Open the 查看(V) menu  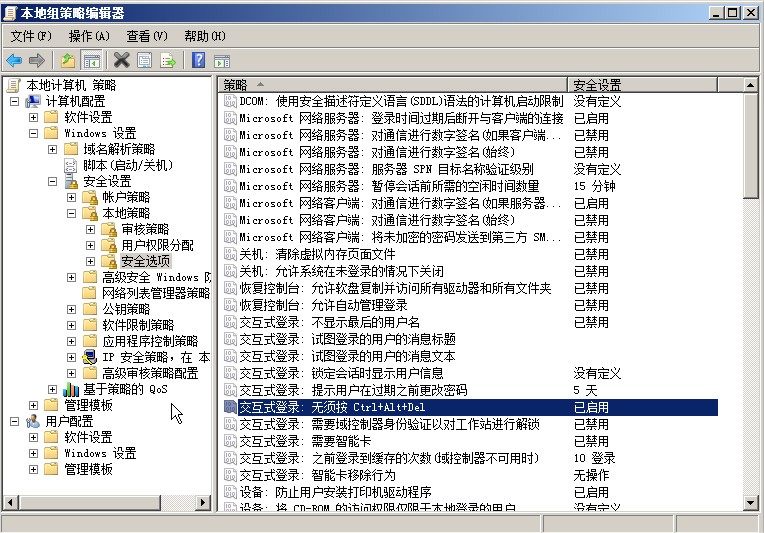[x=146, y=36]
